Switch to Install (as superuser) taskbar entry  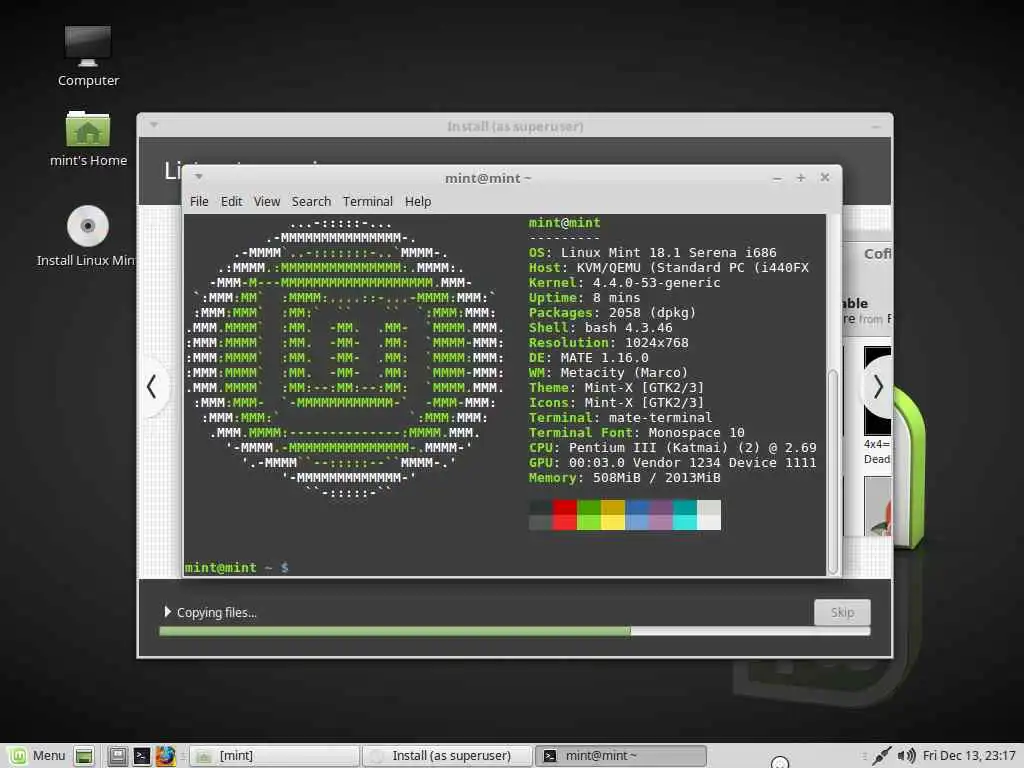tap(447, 756)
